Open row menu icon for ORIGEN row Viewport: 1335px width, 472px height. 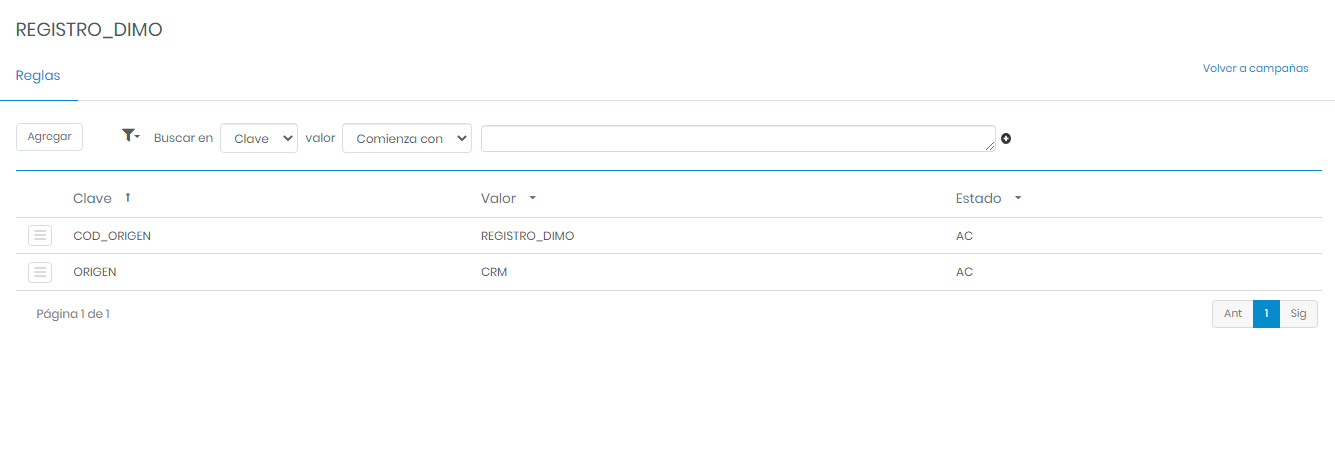40,272
